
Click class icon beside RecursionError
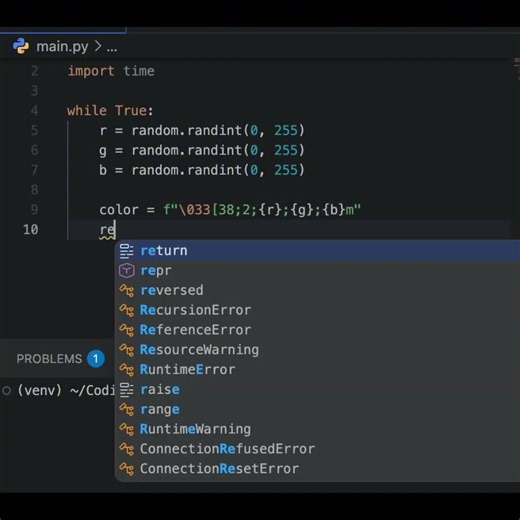[x=127, y=310]
